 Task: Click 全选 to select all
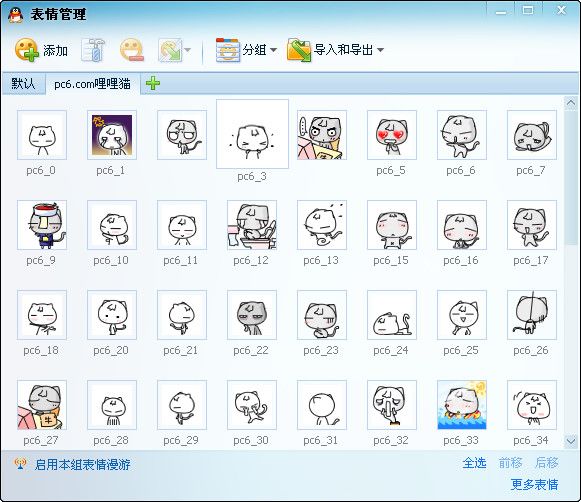click(474, 463)
